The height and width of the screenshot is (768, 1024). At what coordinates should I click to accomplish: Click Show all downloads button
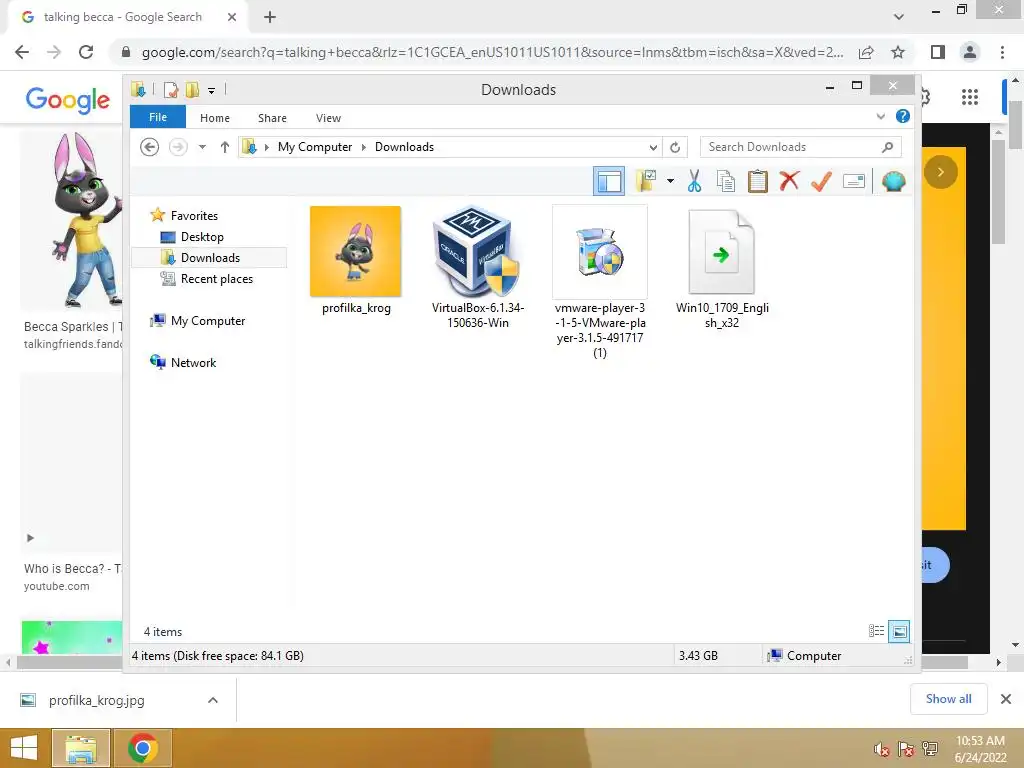[948, 699]
